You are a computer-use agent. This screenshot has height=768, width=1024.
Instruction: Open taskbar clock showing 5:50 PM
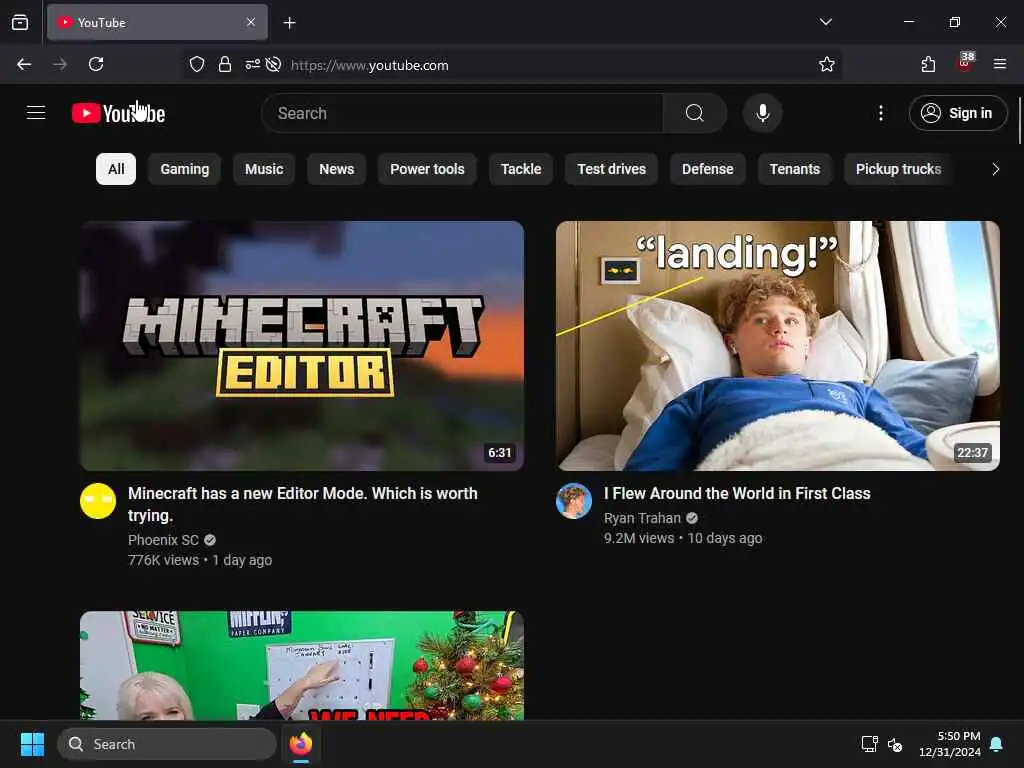(x=950, y=744)
